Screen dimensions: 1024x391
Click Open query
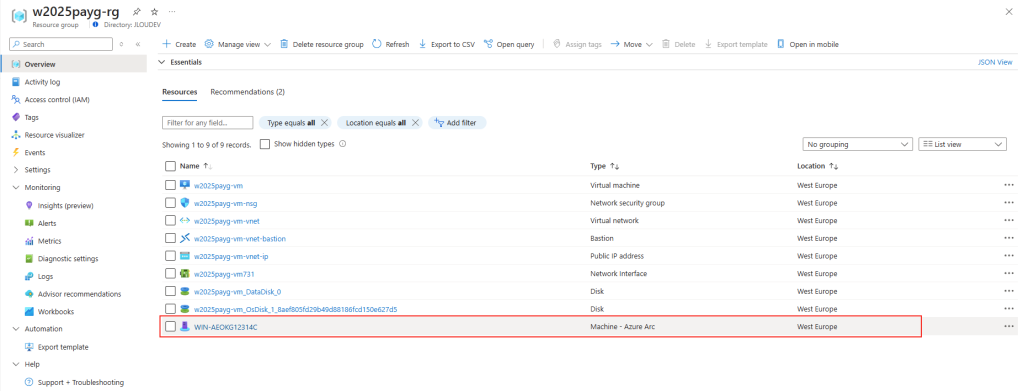click(509, 44)
